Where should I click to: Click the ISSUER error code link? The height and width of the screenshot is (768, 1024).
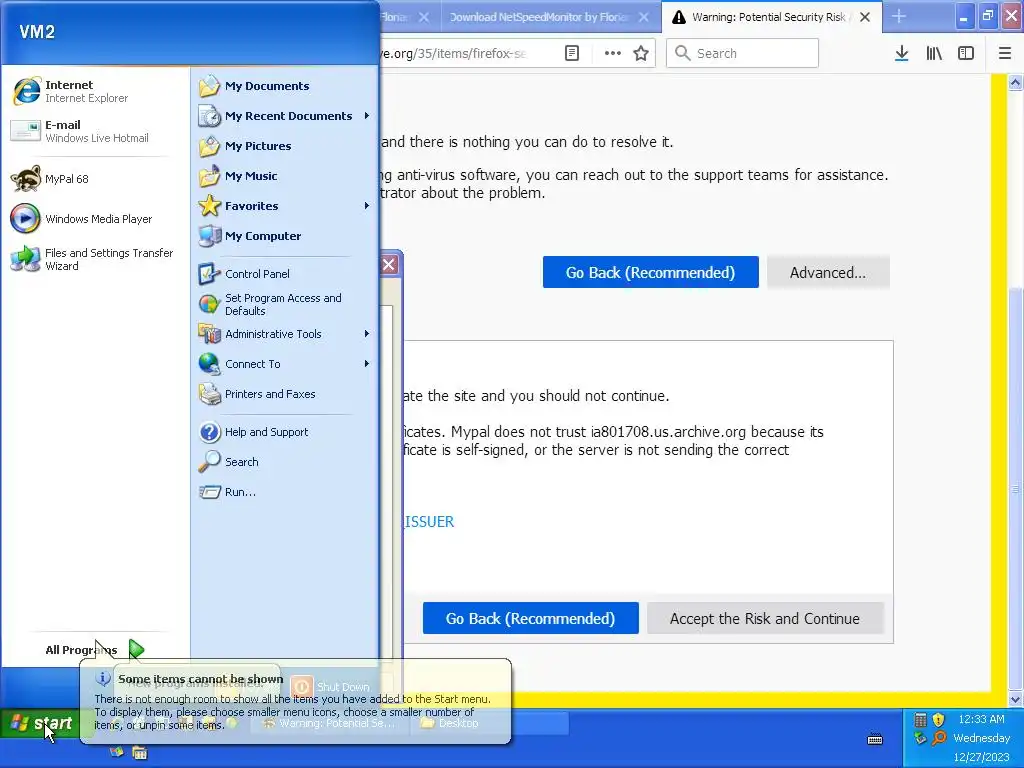tap(428, 521)
